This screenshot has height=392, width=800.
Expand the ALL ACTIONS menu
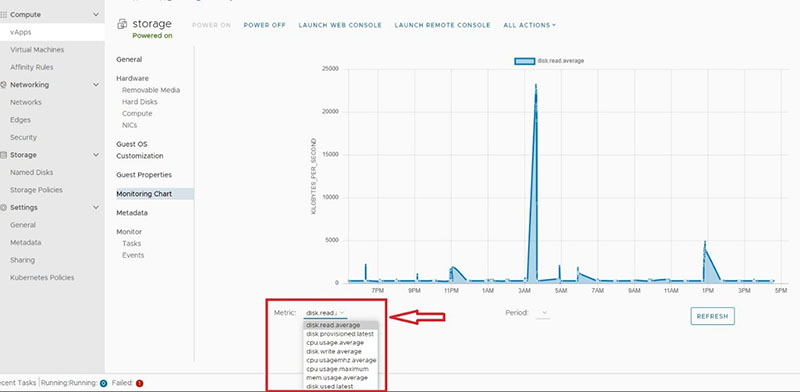point(530,25)
